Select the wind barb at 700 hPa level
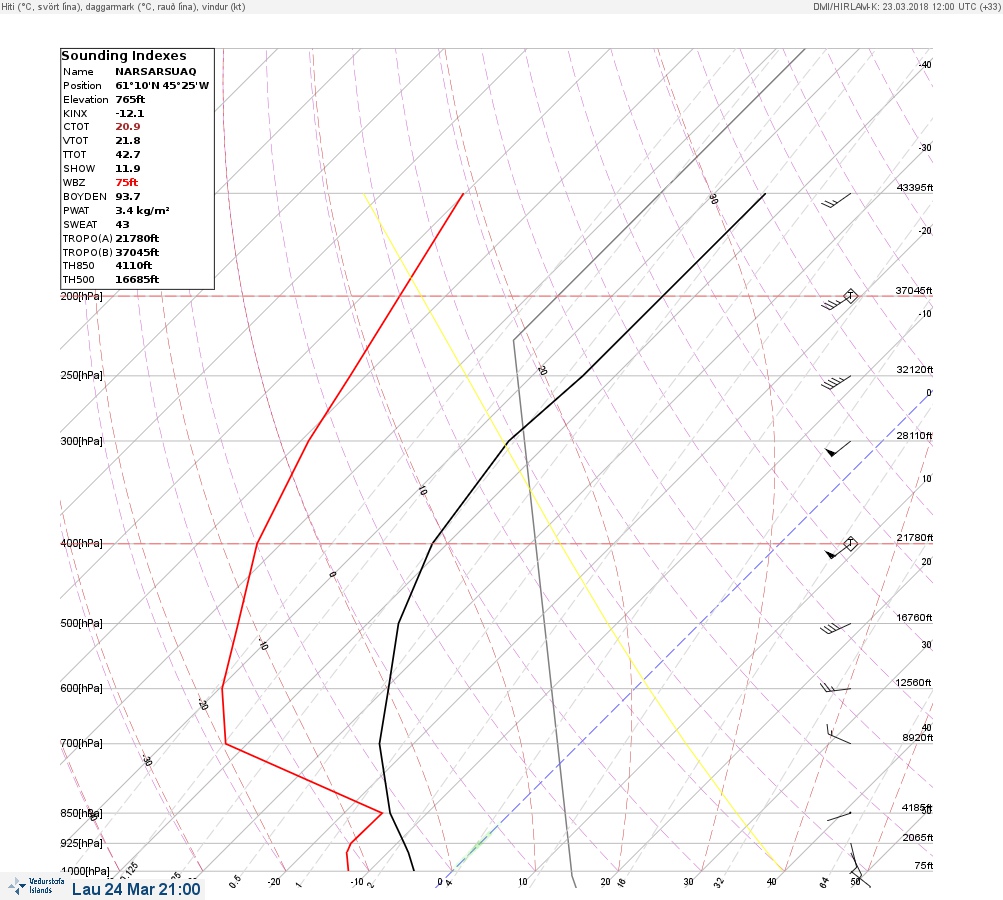 tap(838, 734)
